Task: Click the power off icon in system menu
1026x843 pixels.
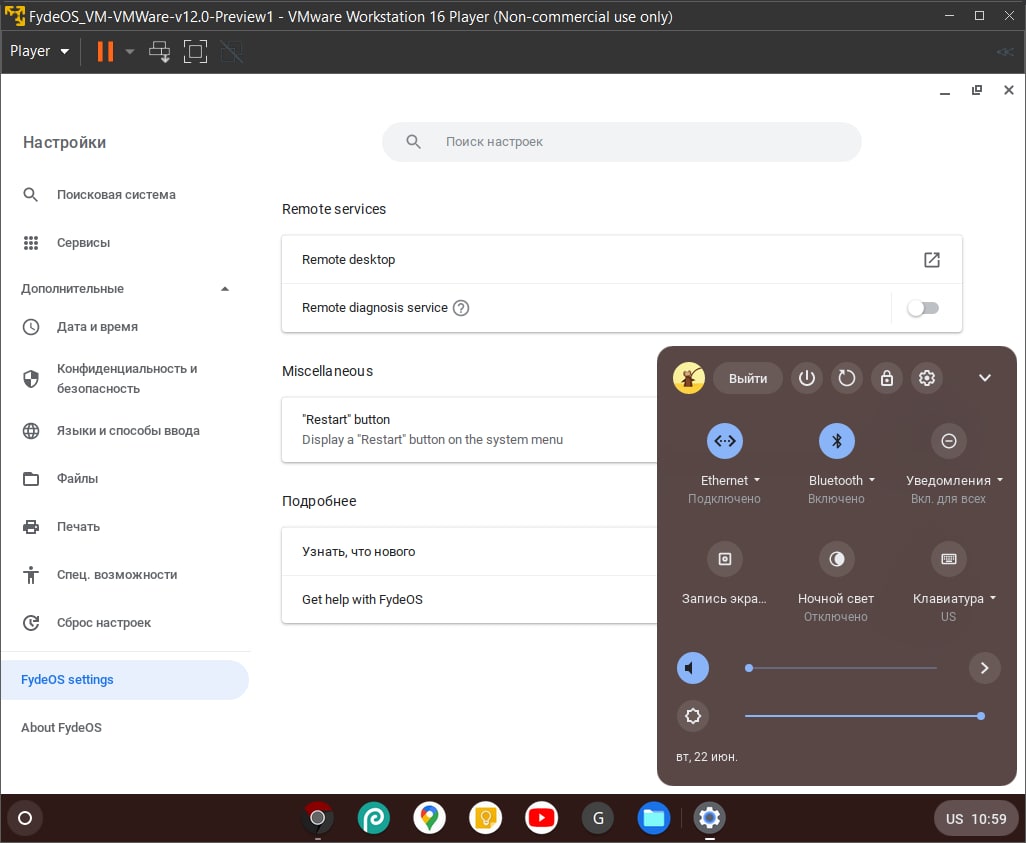Action: pos(807,378)
